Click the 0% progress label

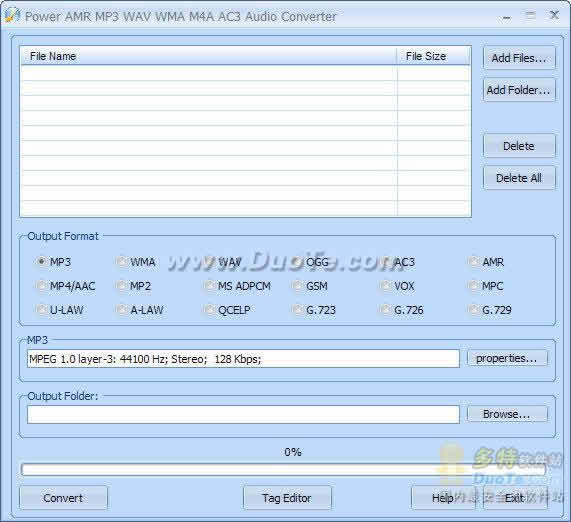292,452
